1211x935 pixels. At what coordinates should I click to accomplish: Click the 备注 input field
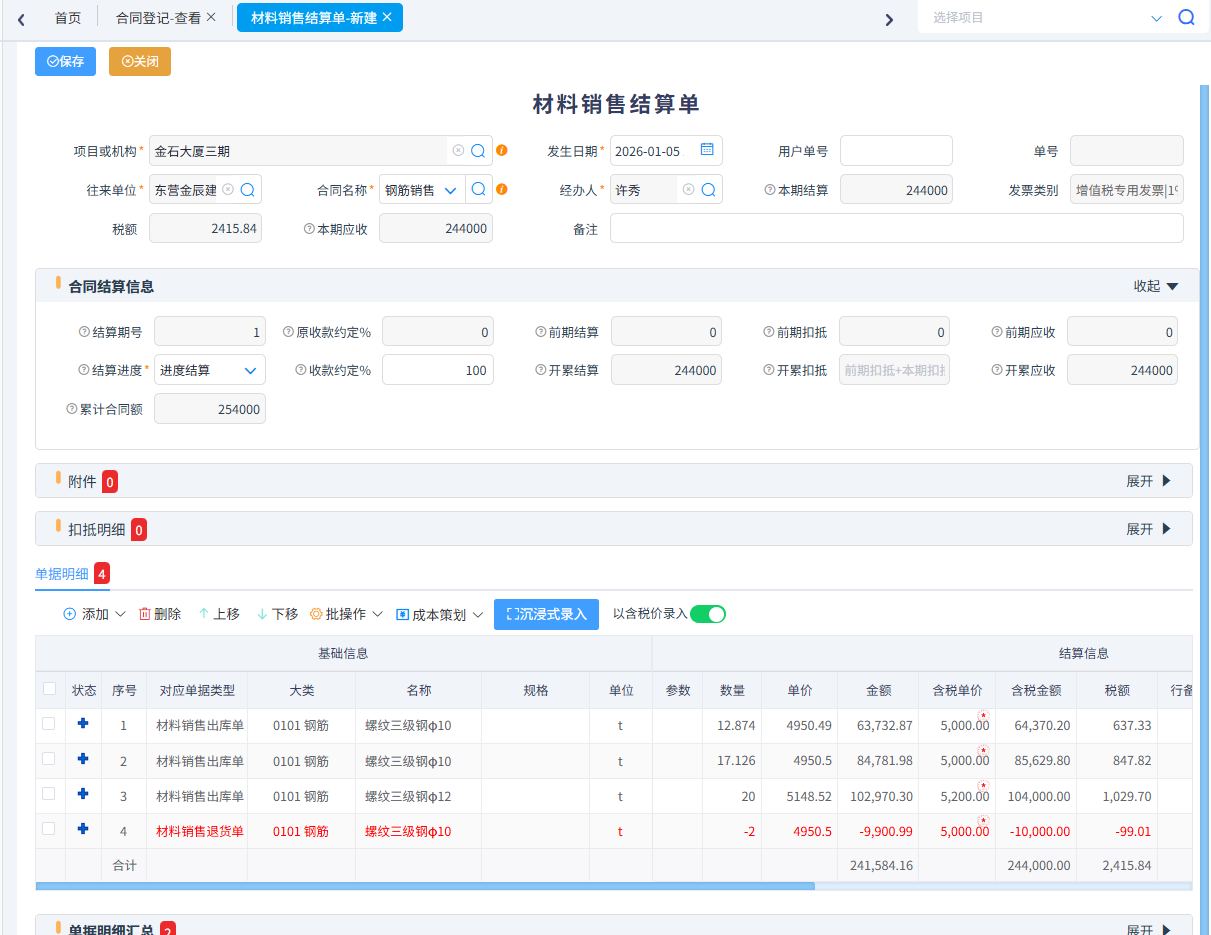pyautogui.click(x=896, y=229)
